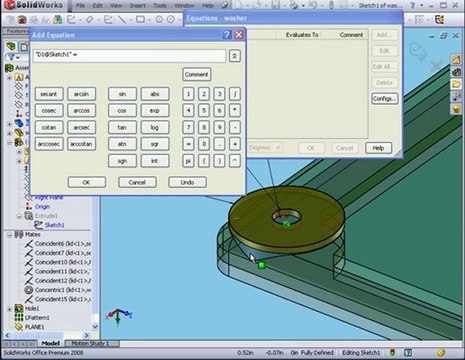The image size is (465, 360).
Task: Click the Sketch tool icon in toolbar
Action: point(71,20)
